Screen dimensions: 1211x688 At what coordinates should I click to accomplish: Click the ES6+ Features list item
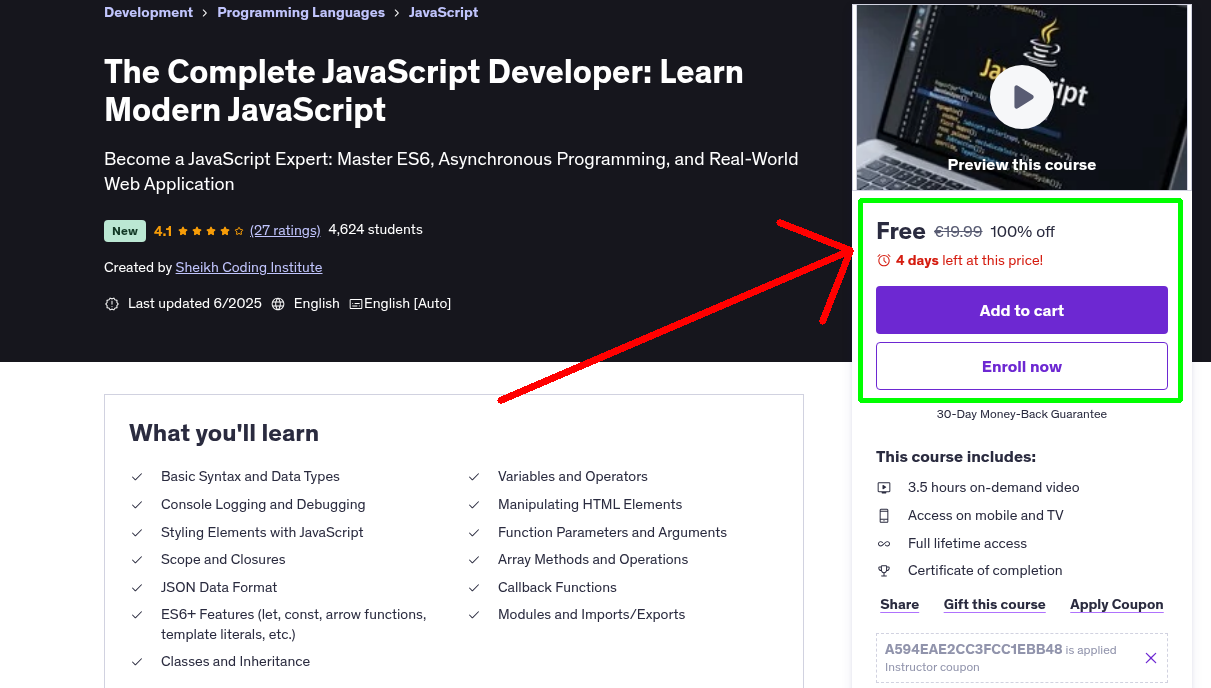pyautogui.click(x=294, y=625)
